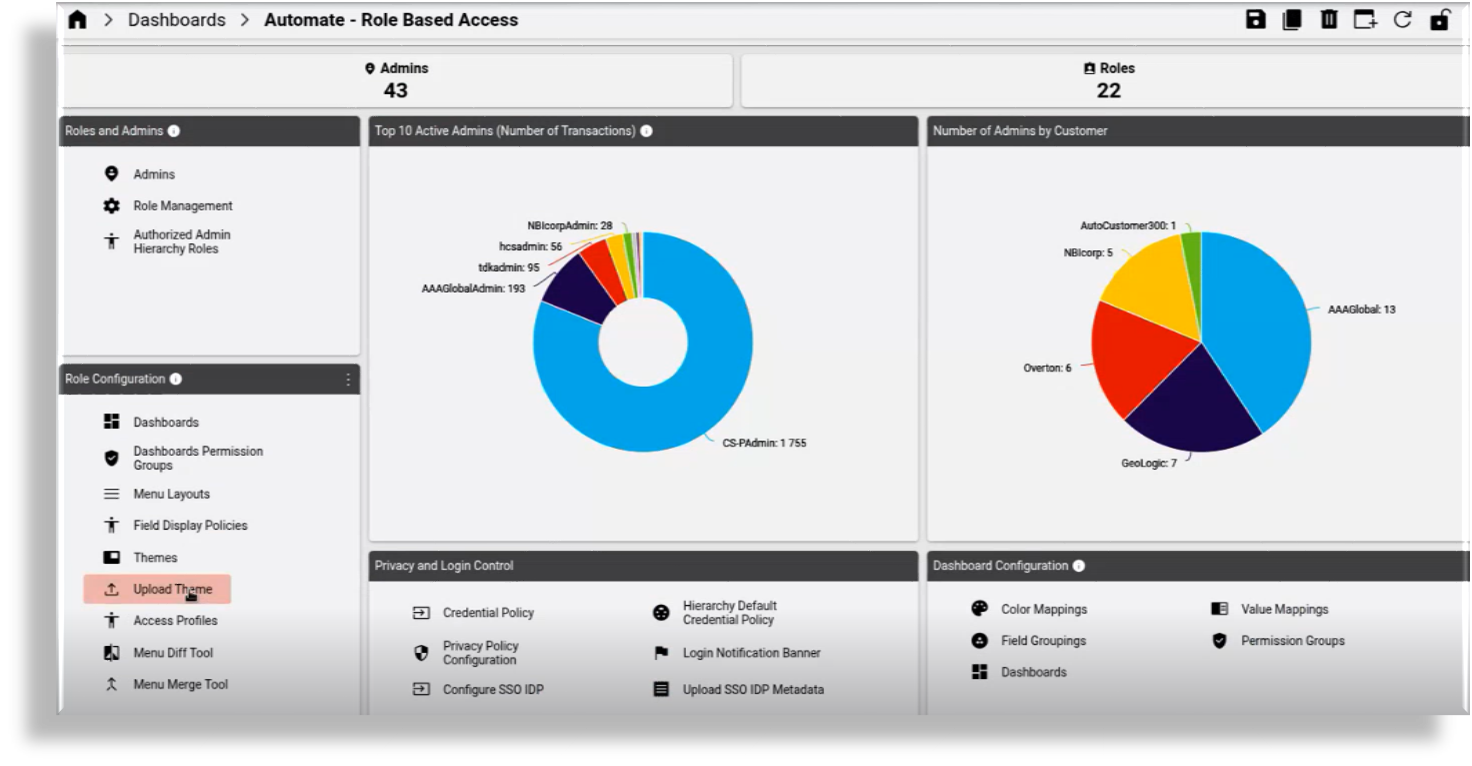1472x766 pixels.
Task: Click the add widget icon
Action: [x=1365, y=19]
